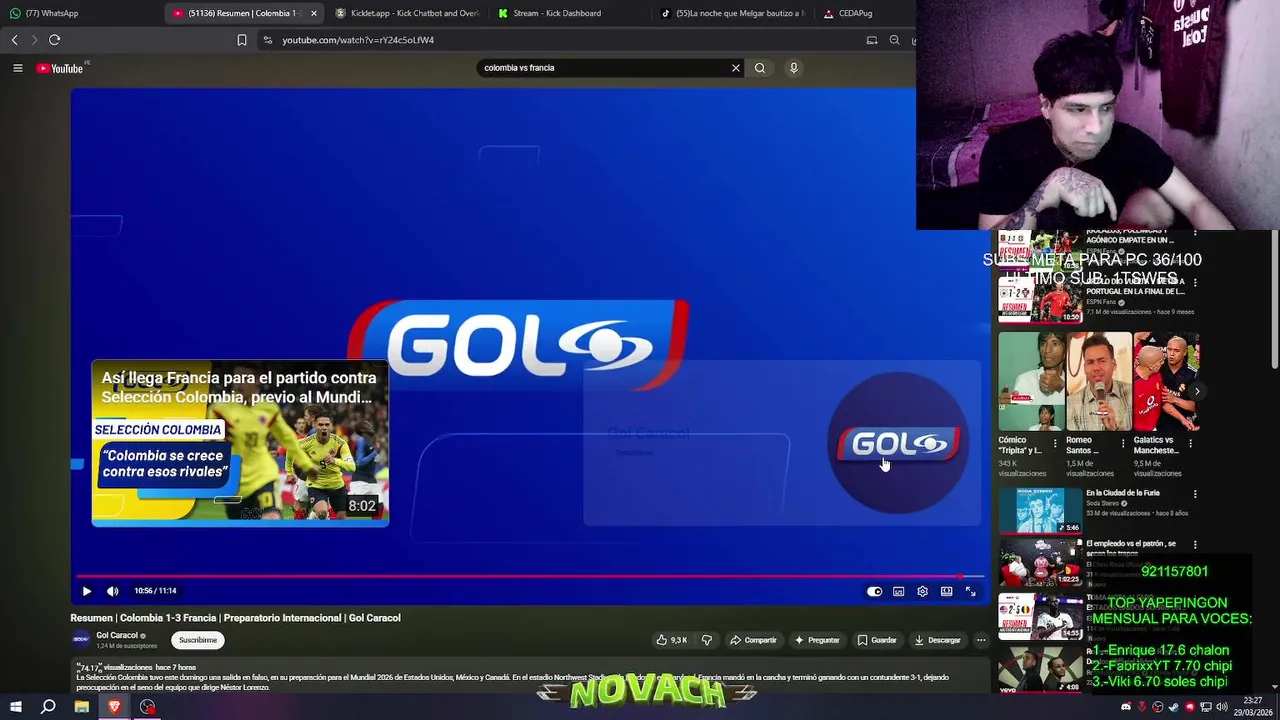This screenshot has width=1280, height=720.
Task: Dislike the video
Action: pyautogui.click(x=706, y=640)
